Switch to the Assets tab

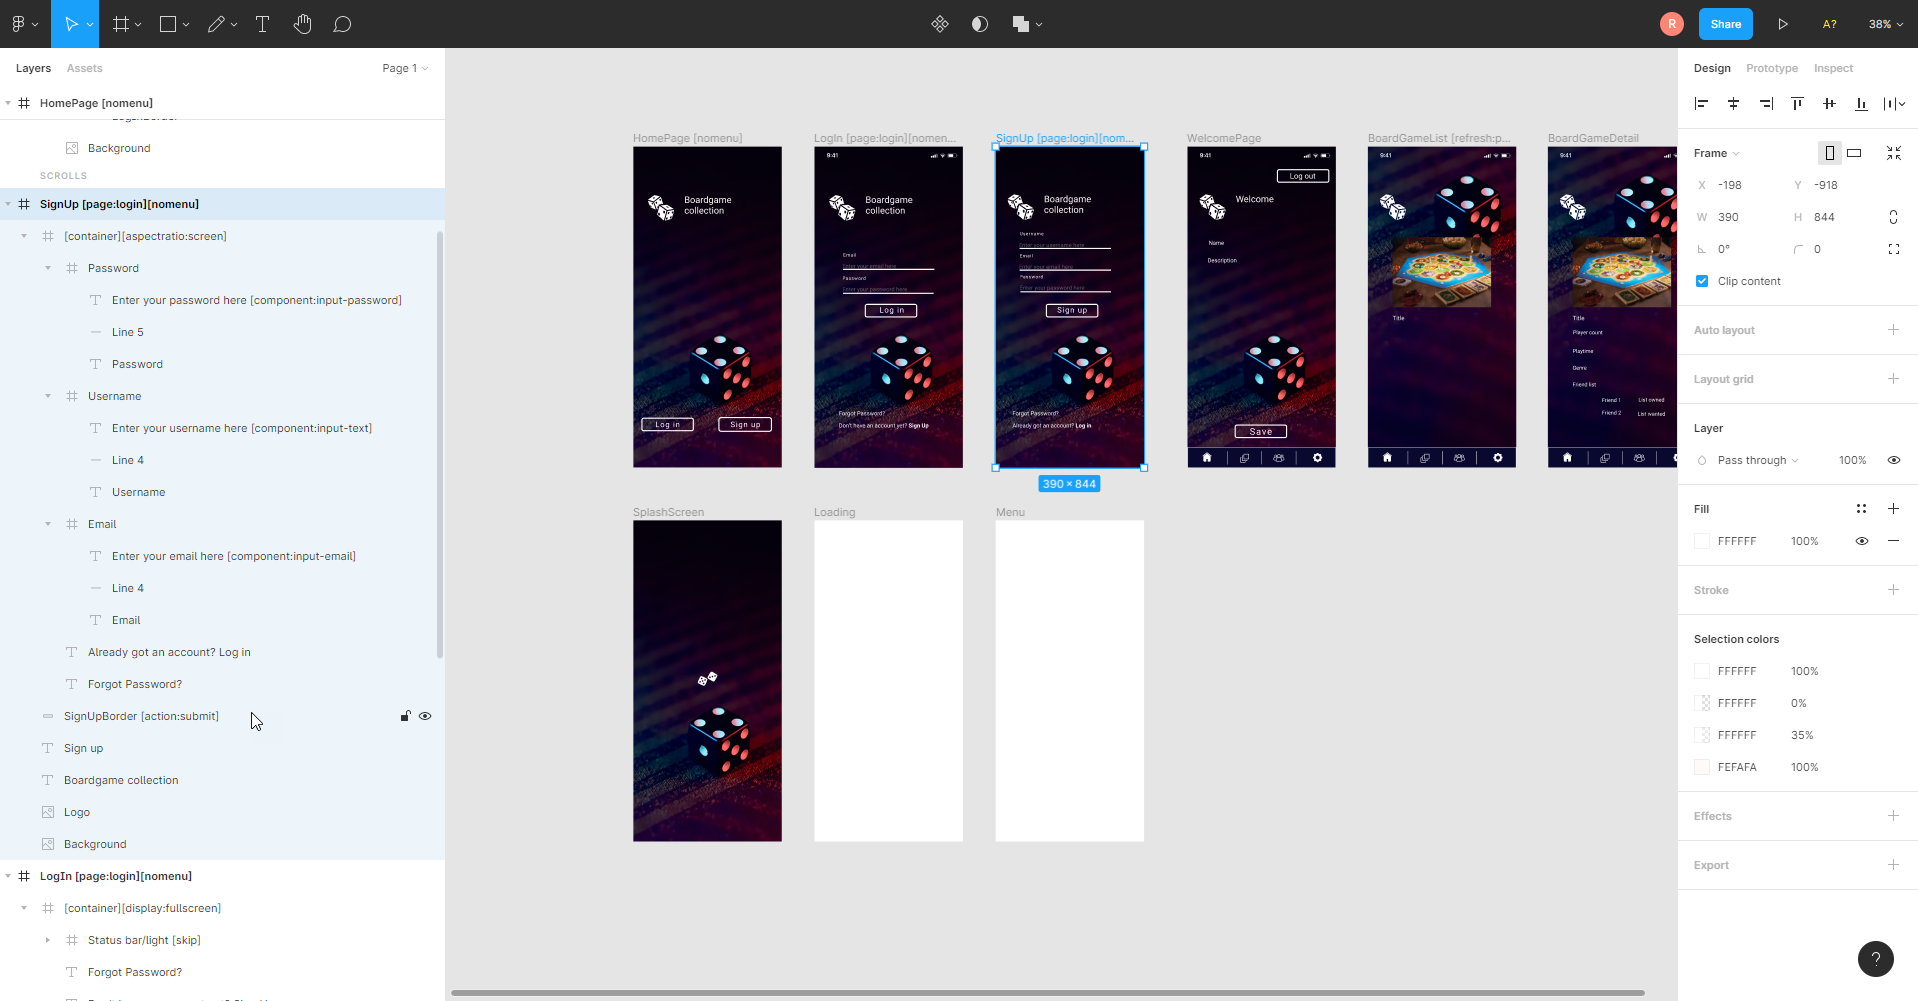pyautogui.click(x=85, y=68)
